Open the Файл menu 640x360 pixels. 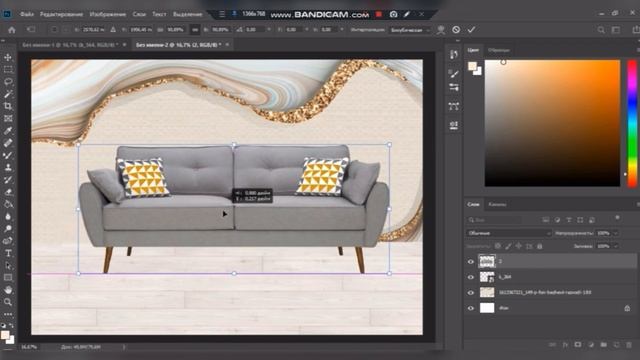point(27,14)
